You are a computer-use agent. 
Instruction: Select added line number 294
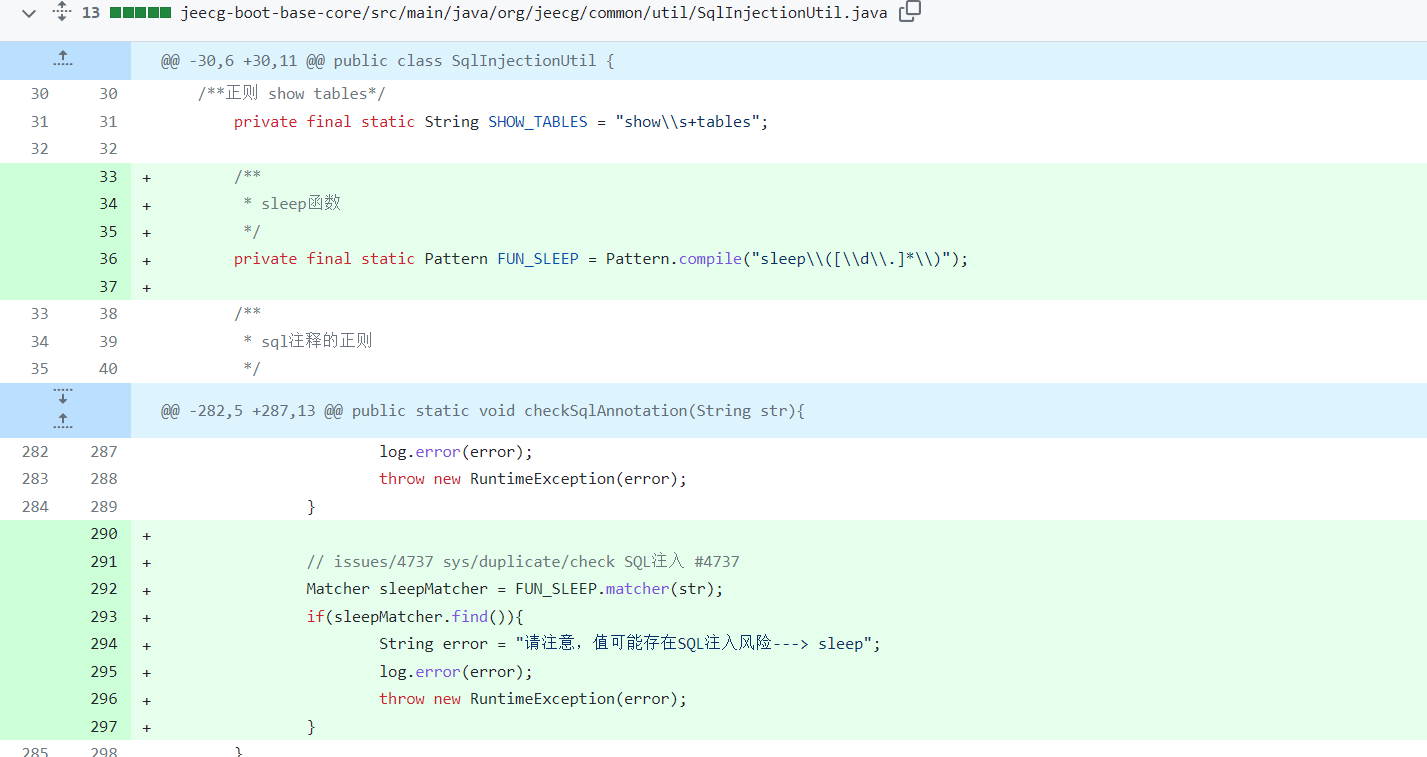[x=103, y=644]
